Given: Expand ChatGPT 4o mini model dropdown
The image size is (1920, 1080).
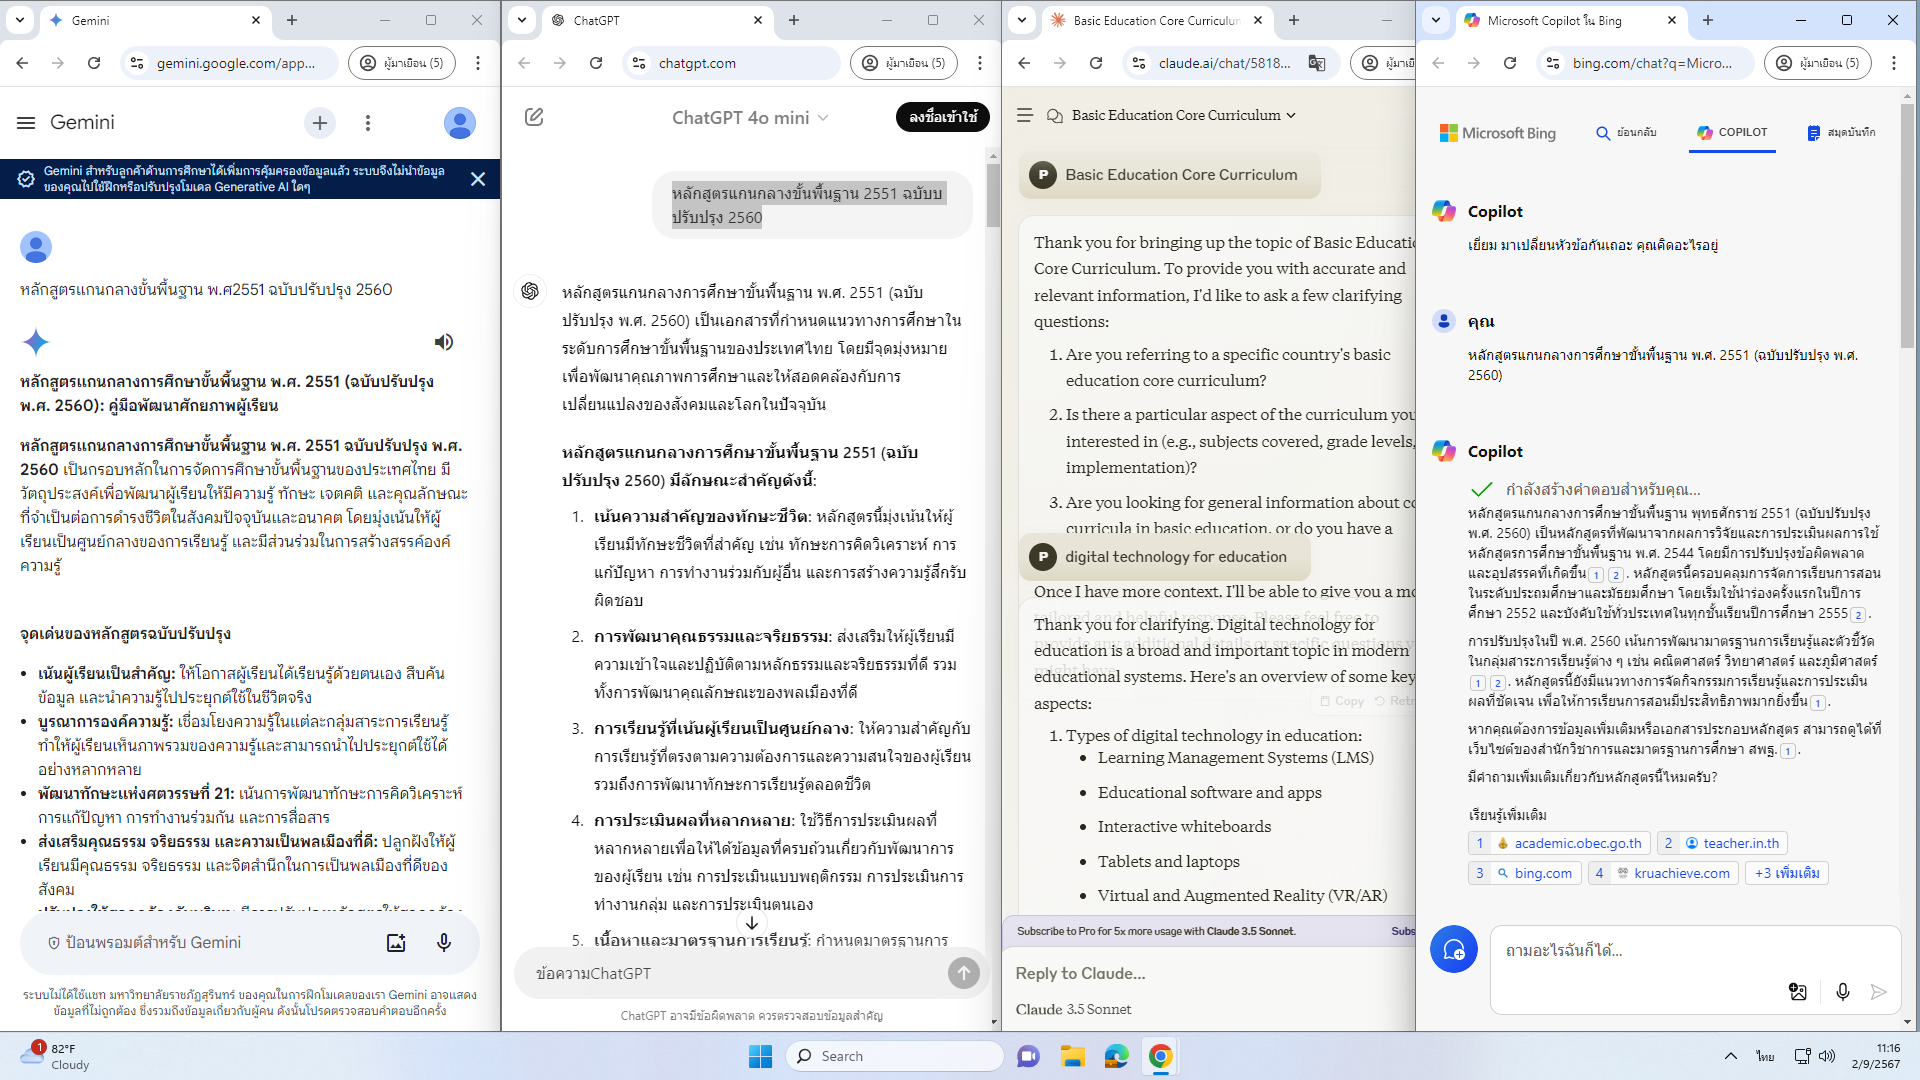Looking at the screenshot, I should (750, 117).
